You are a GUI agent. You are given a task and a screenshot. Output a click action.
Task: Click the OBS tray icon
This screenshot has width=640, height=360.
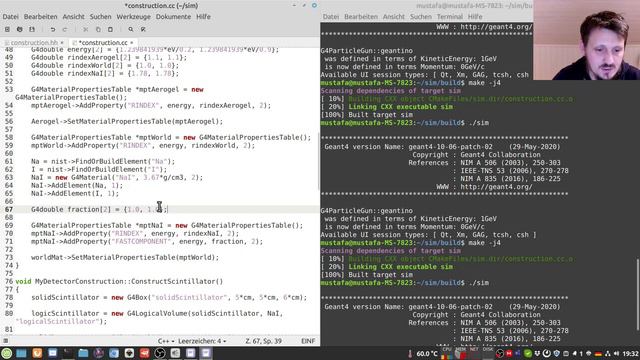pyautogui.click(x=500, y=353)
